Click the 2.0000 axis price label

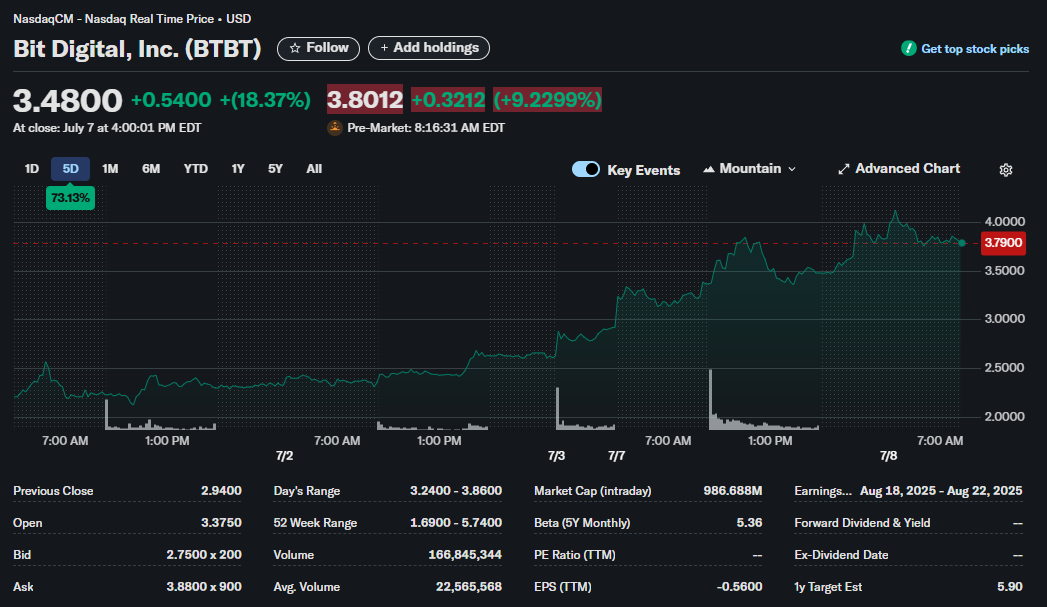(x=1004, y=417)
